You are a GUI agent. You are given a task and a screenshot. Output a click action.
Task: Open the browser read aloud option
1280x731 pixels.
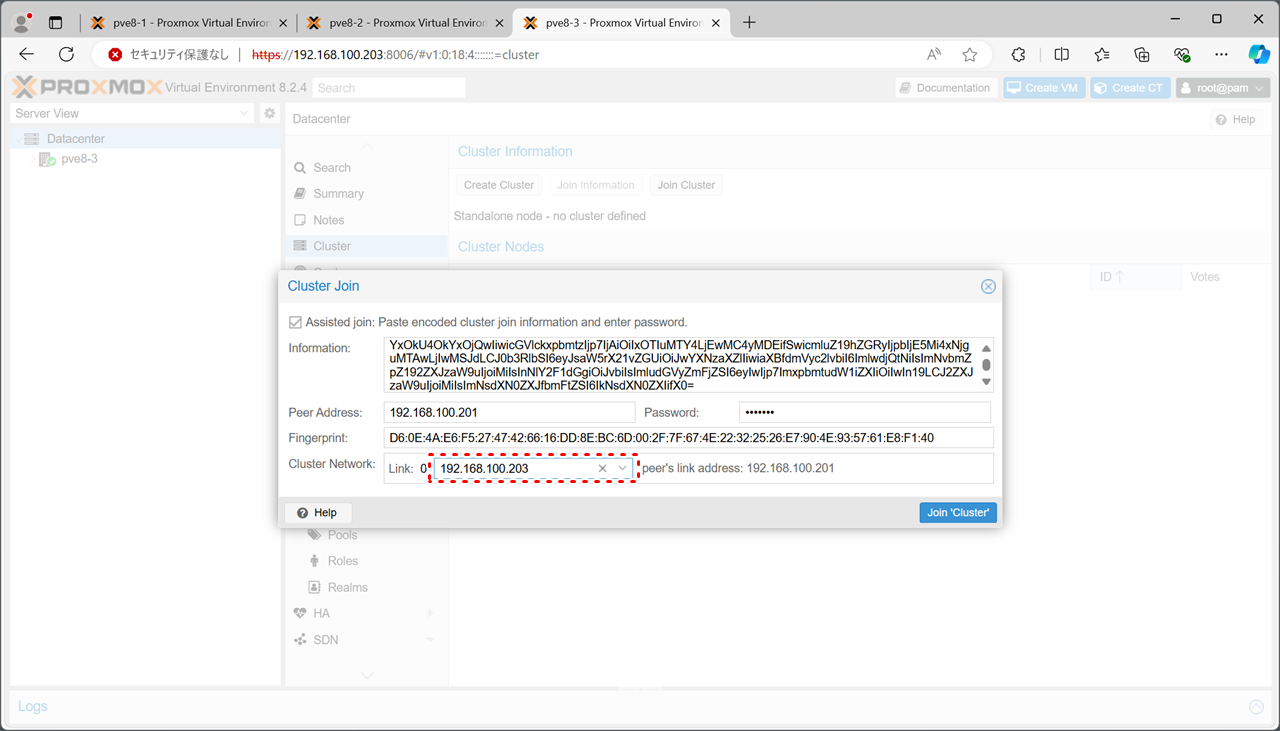(934, 55)
